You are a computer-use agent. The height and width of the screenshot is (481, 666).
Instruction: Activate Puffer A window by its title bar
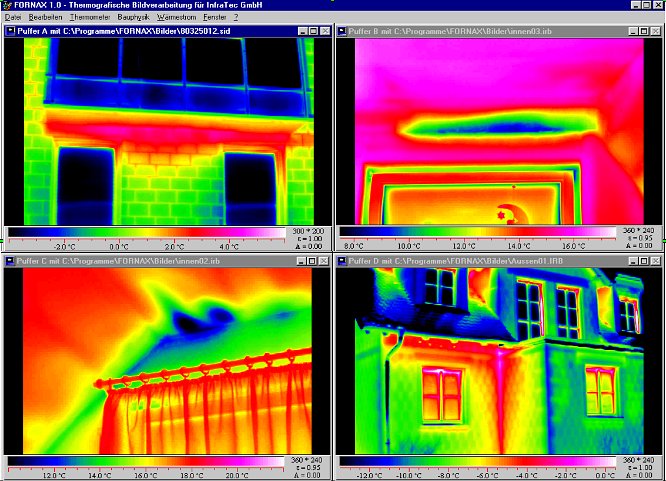[x=150, y=31]
